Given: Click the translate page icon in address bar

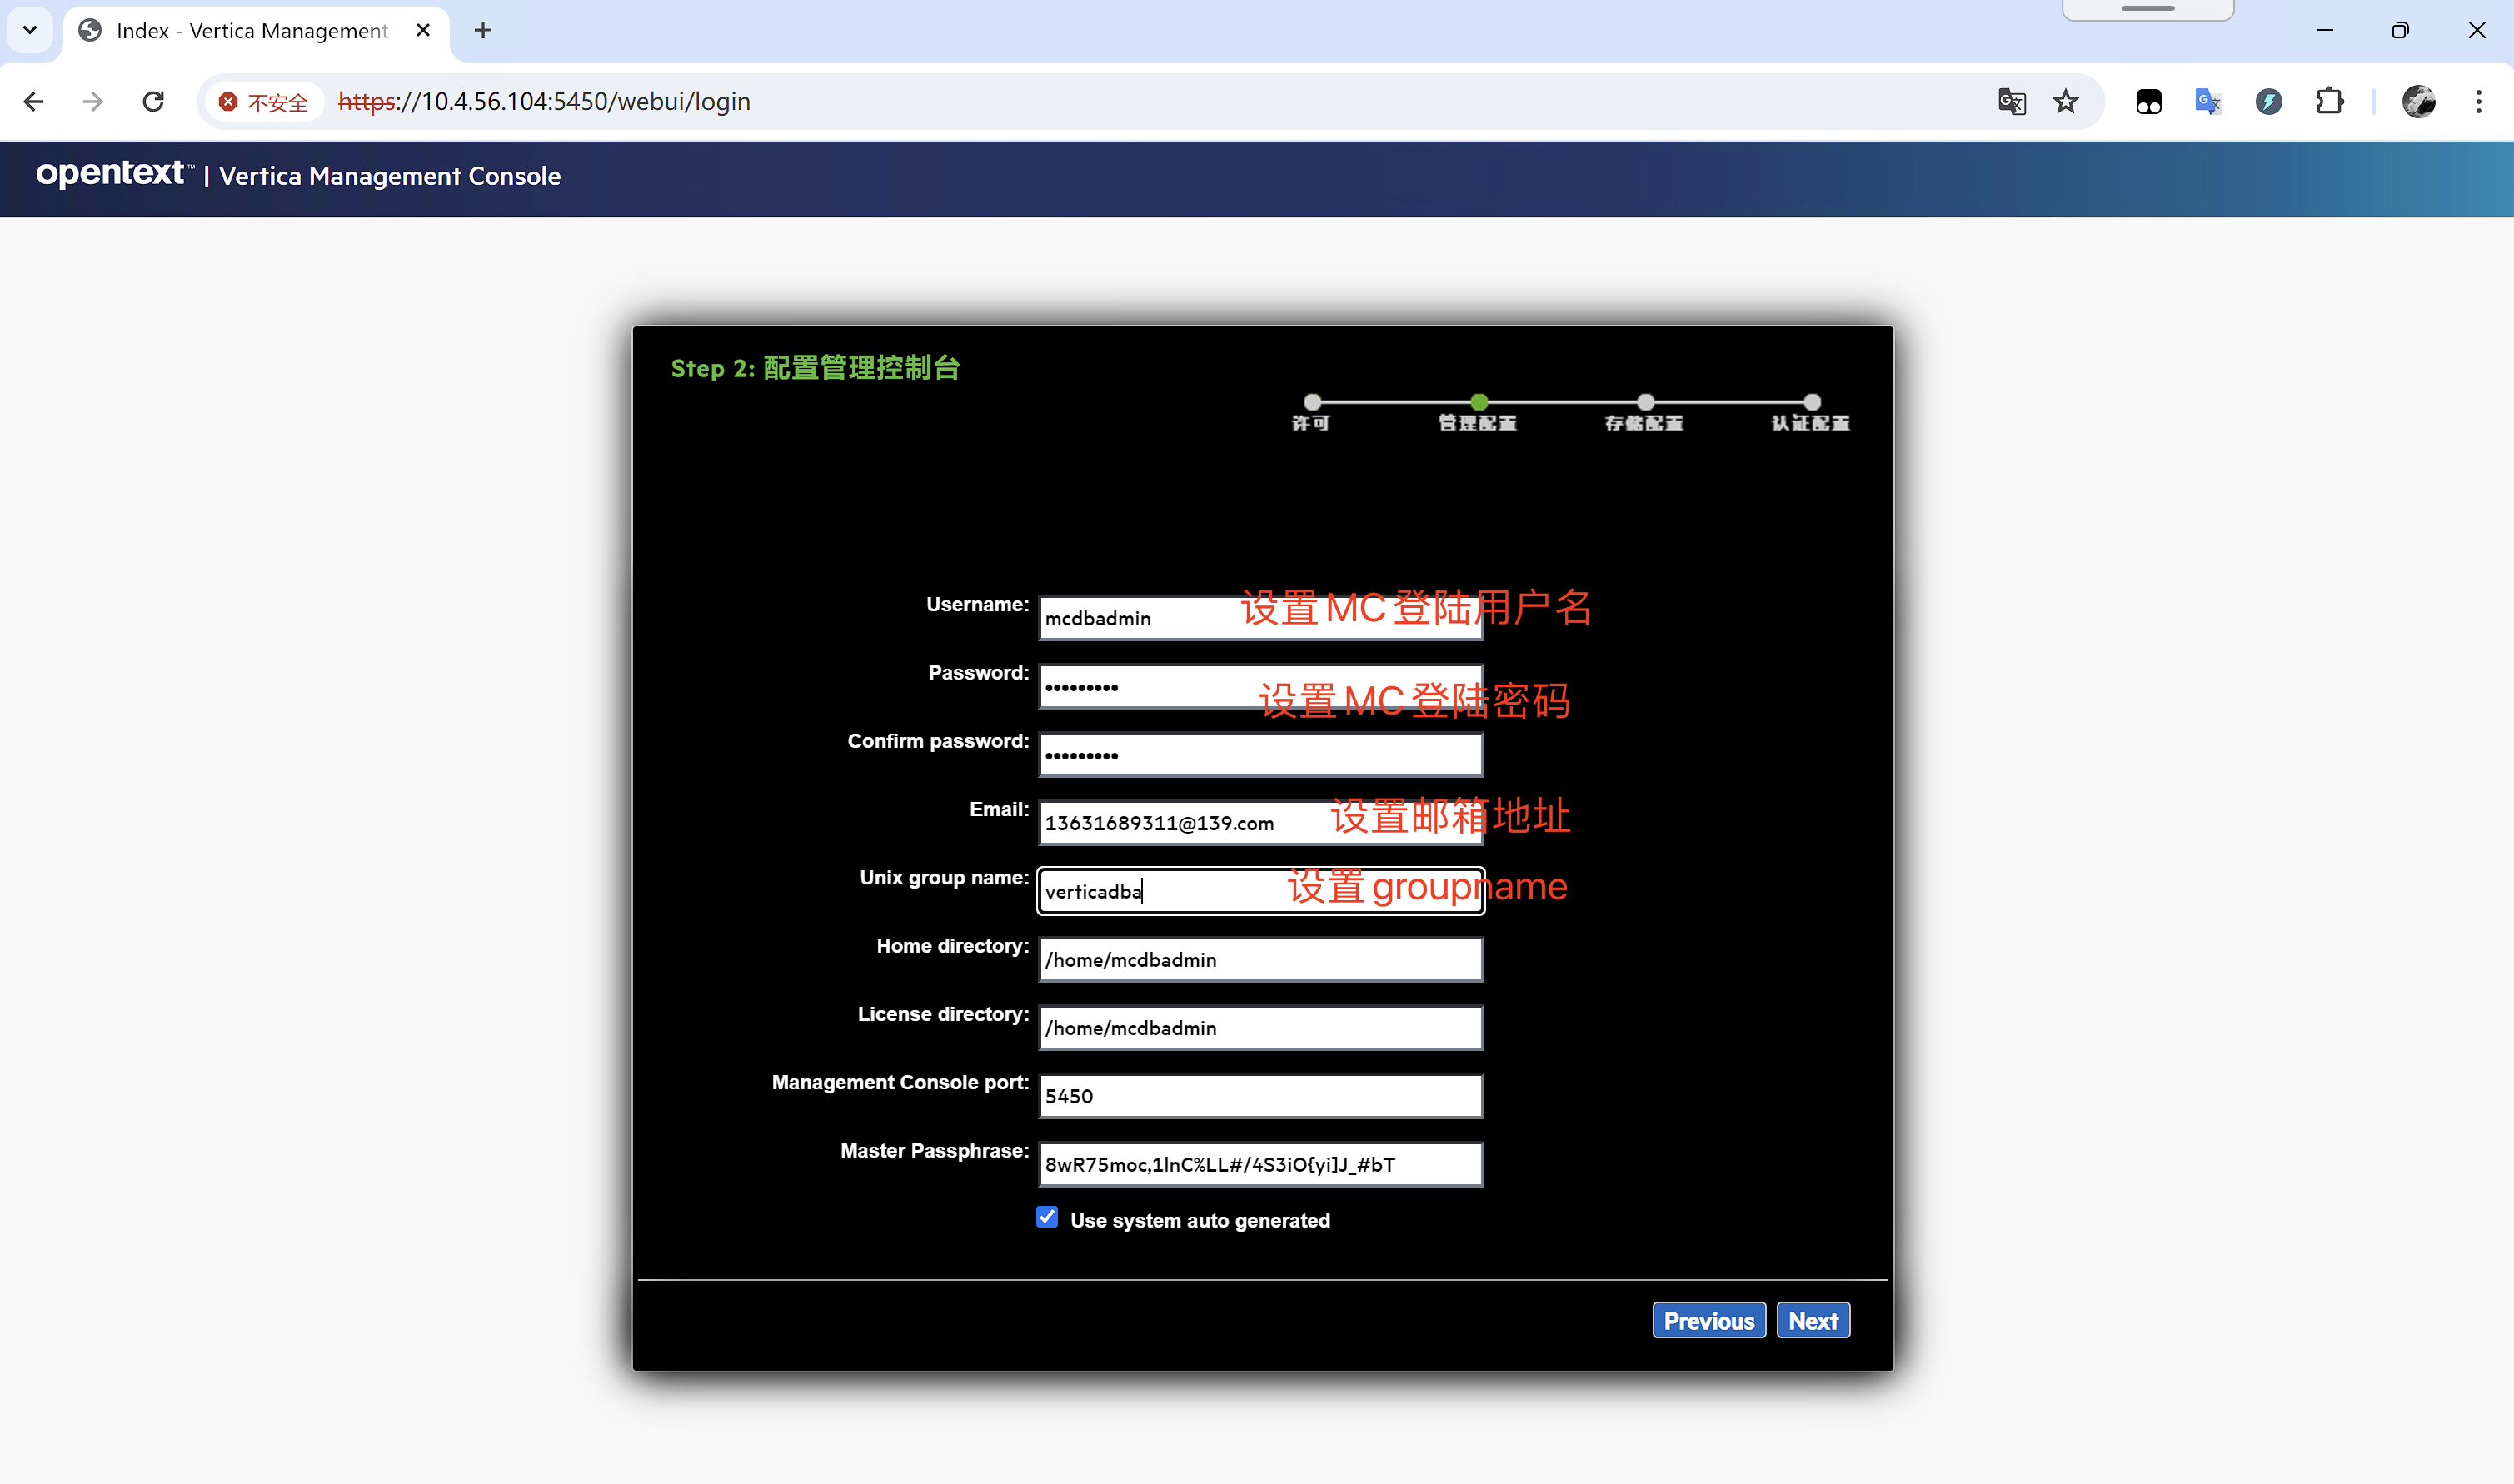Looking at the screenshot, I should click(2011, 101).
